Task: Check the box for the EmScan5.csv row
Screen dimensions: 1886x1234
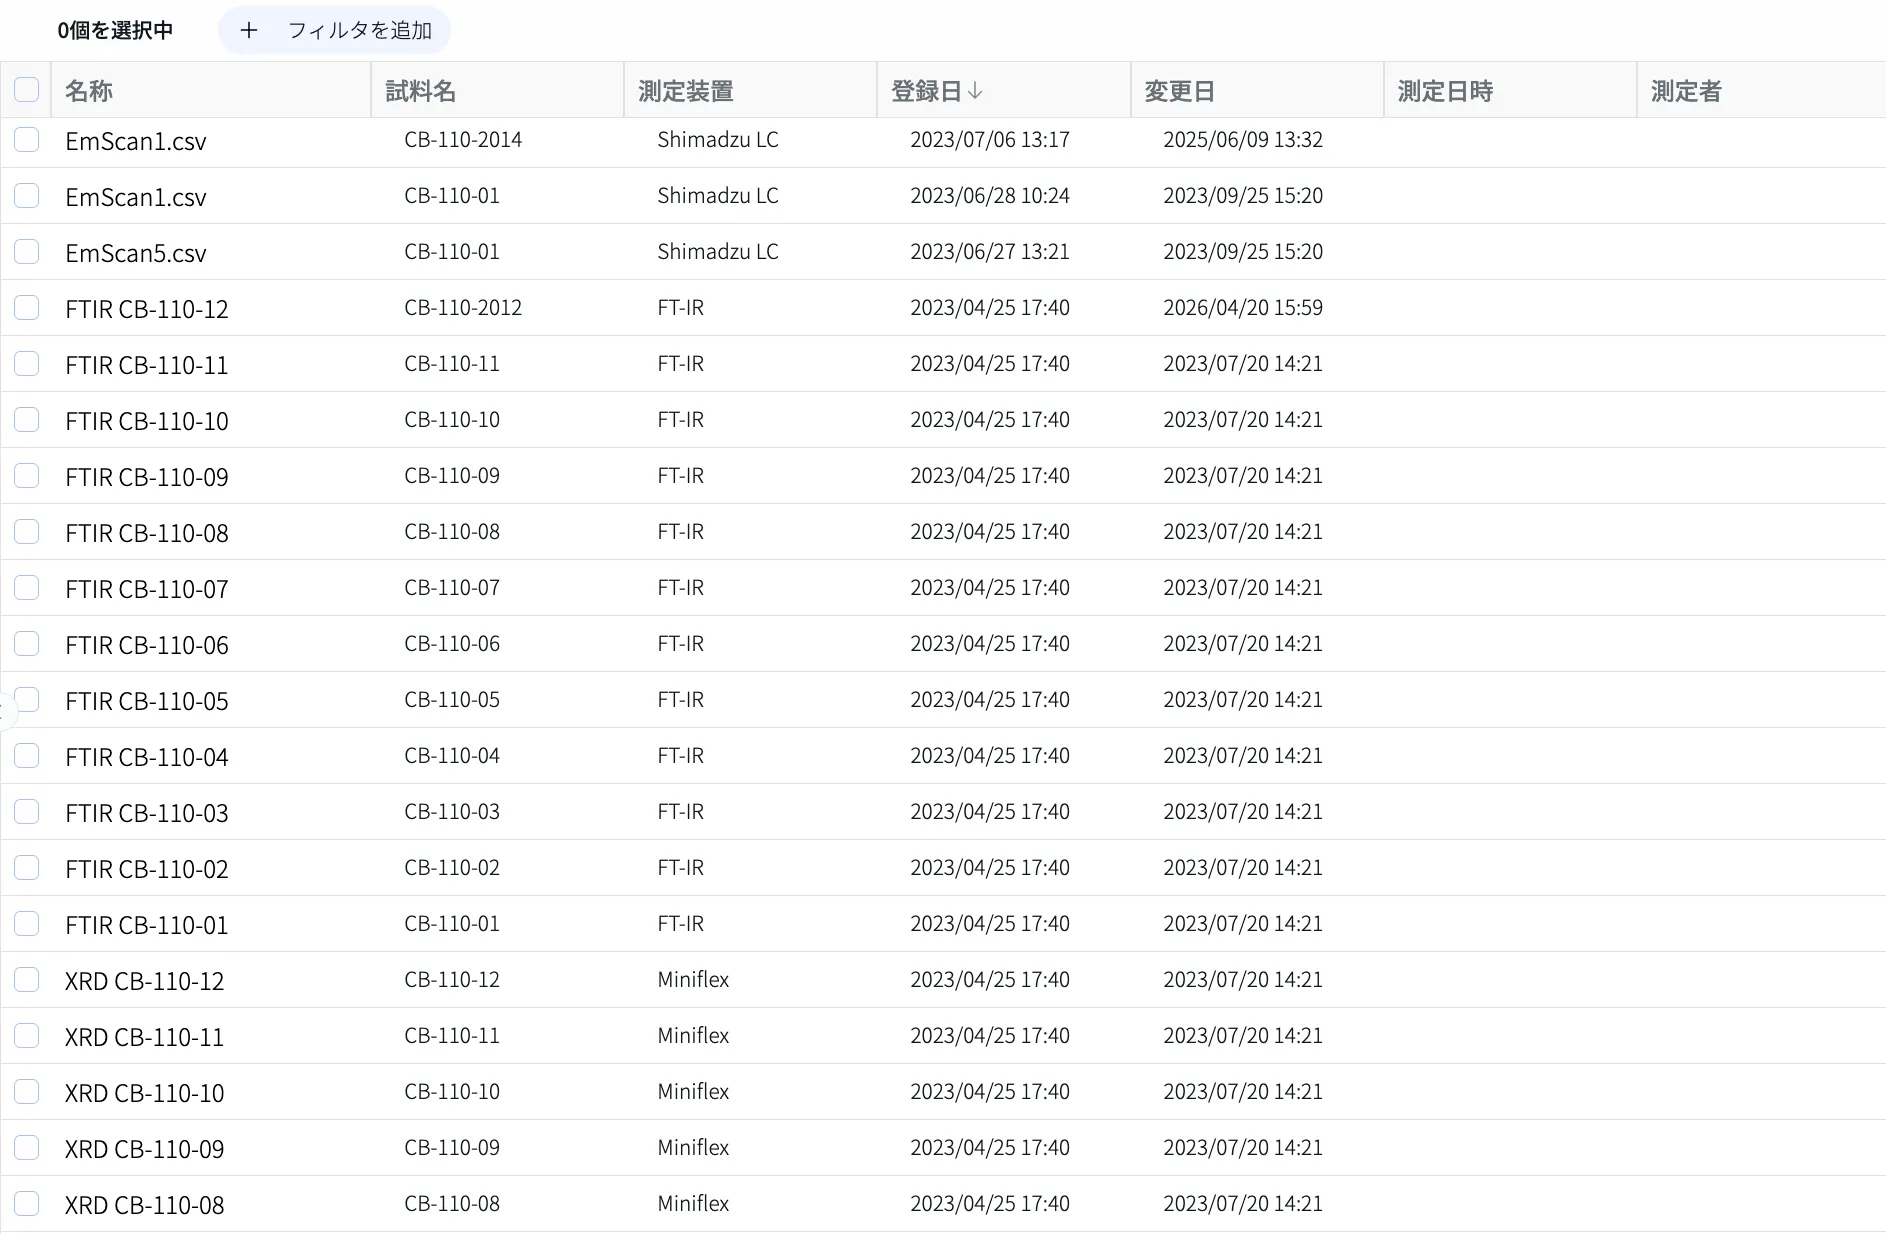Action: [27, 252]
